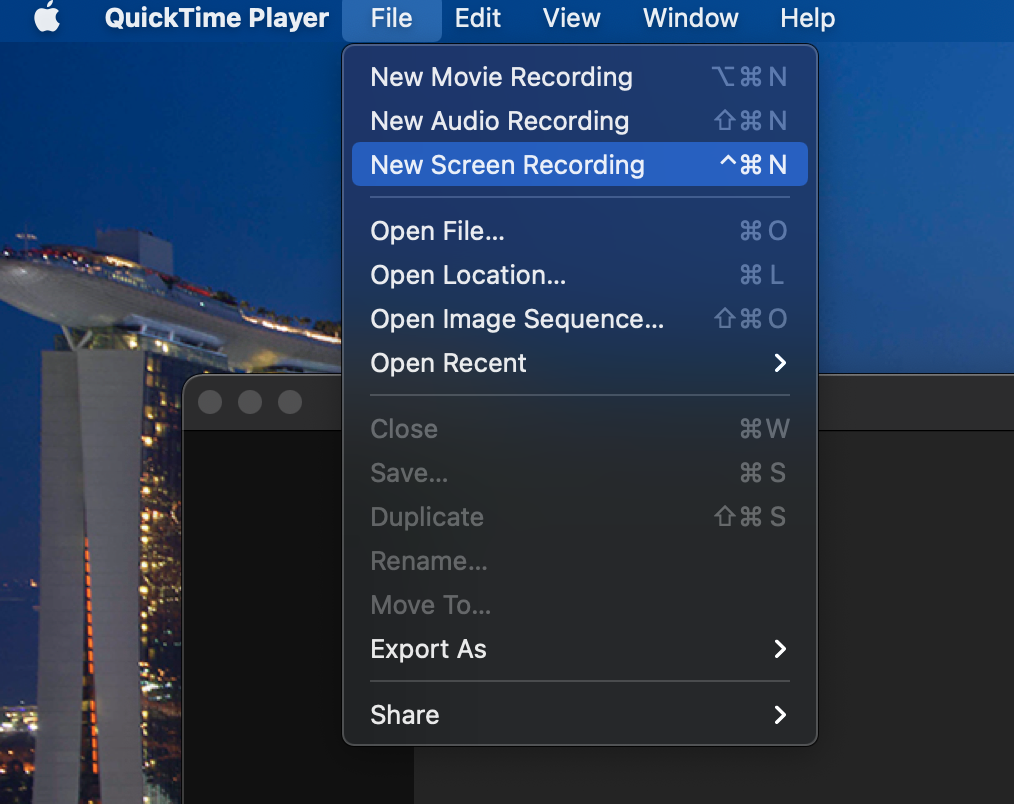Open the Edit menu
This screenshot has width=1014, height=804.
(477, 18)
